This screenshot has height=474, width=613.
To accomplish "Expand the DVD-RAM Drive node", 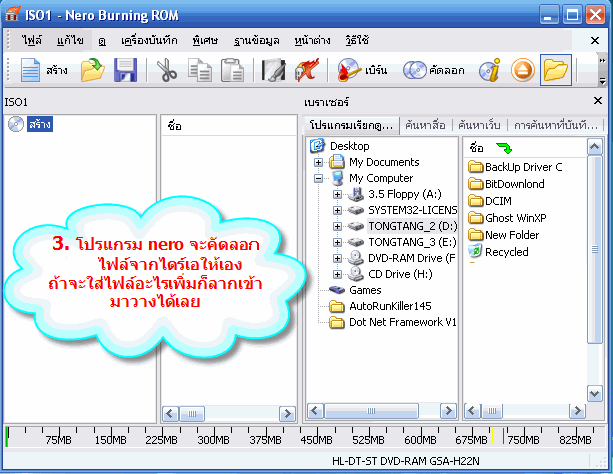I will pos(337,258).
